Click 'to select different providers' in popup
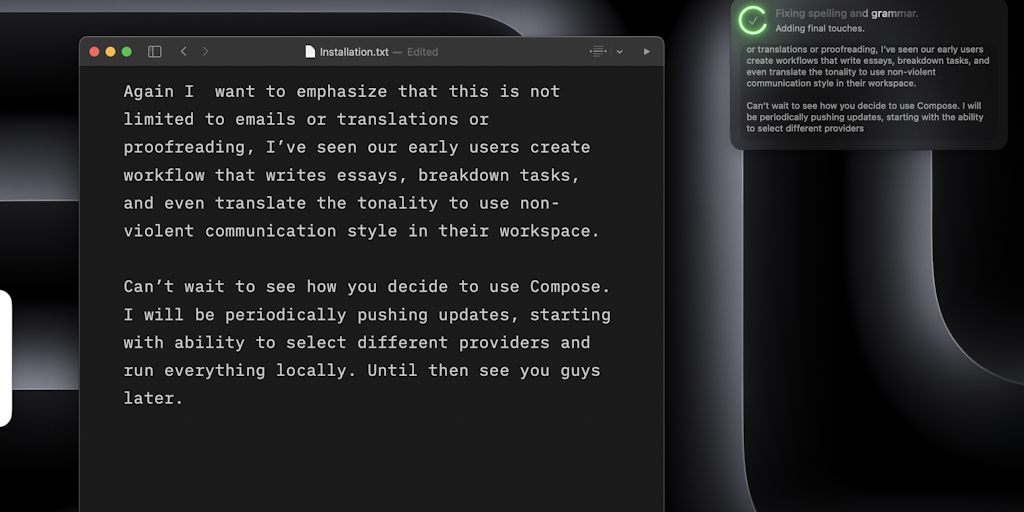Viewport: 1024px width, 512px height. pos(805,129)
